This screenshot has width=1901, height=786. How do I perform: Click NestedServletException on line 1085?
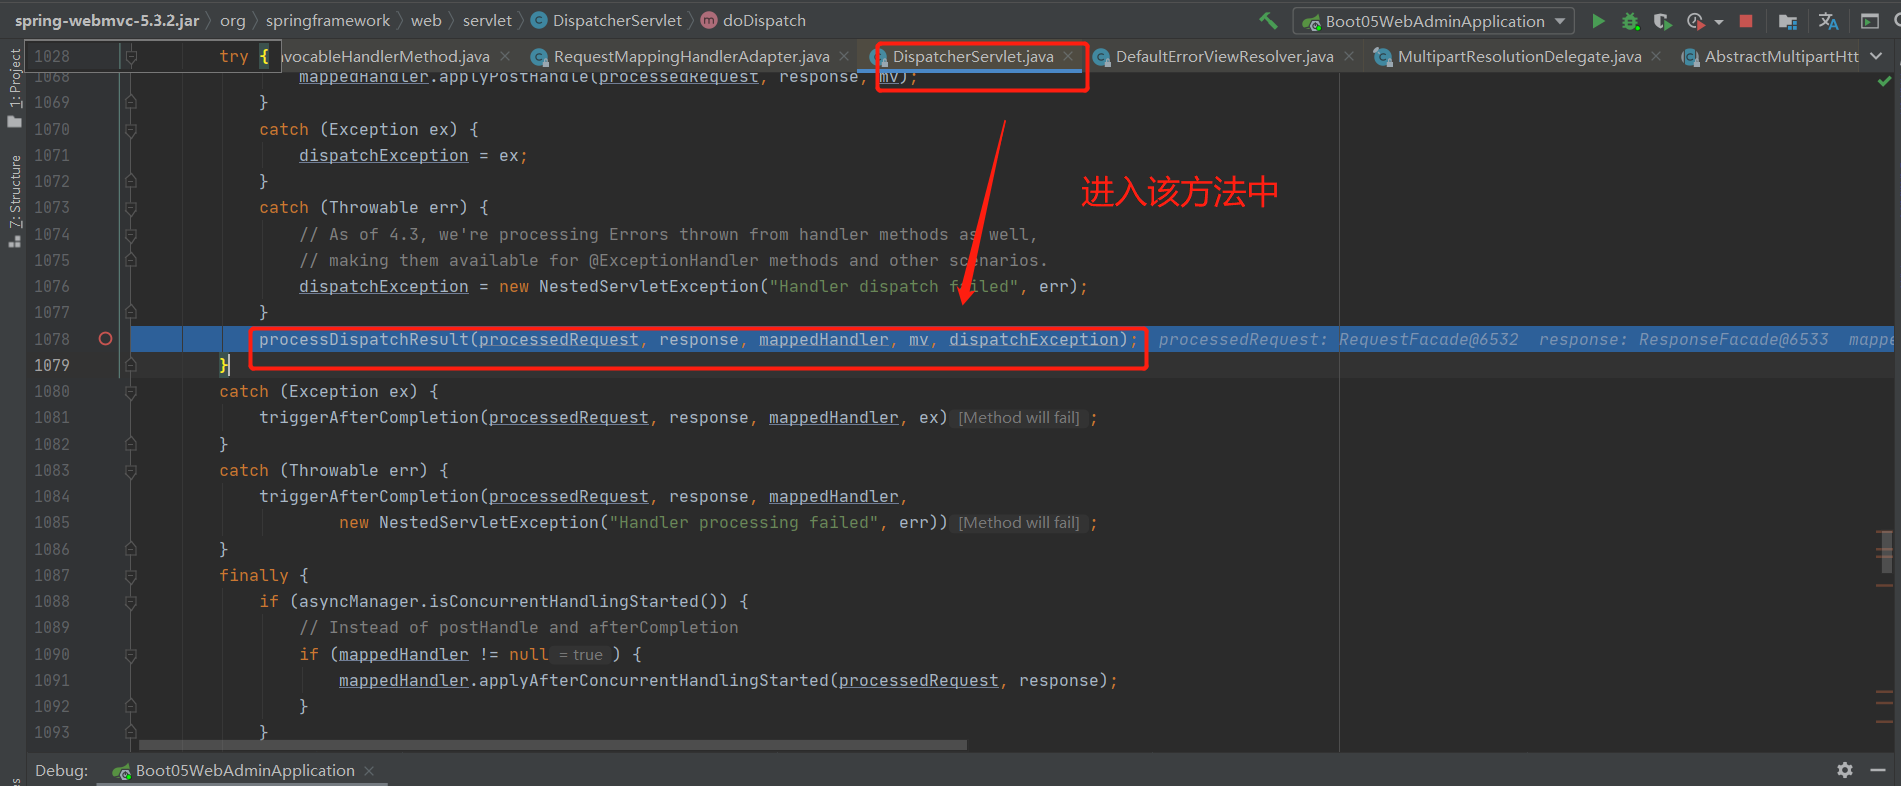tap(488, 523)
